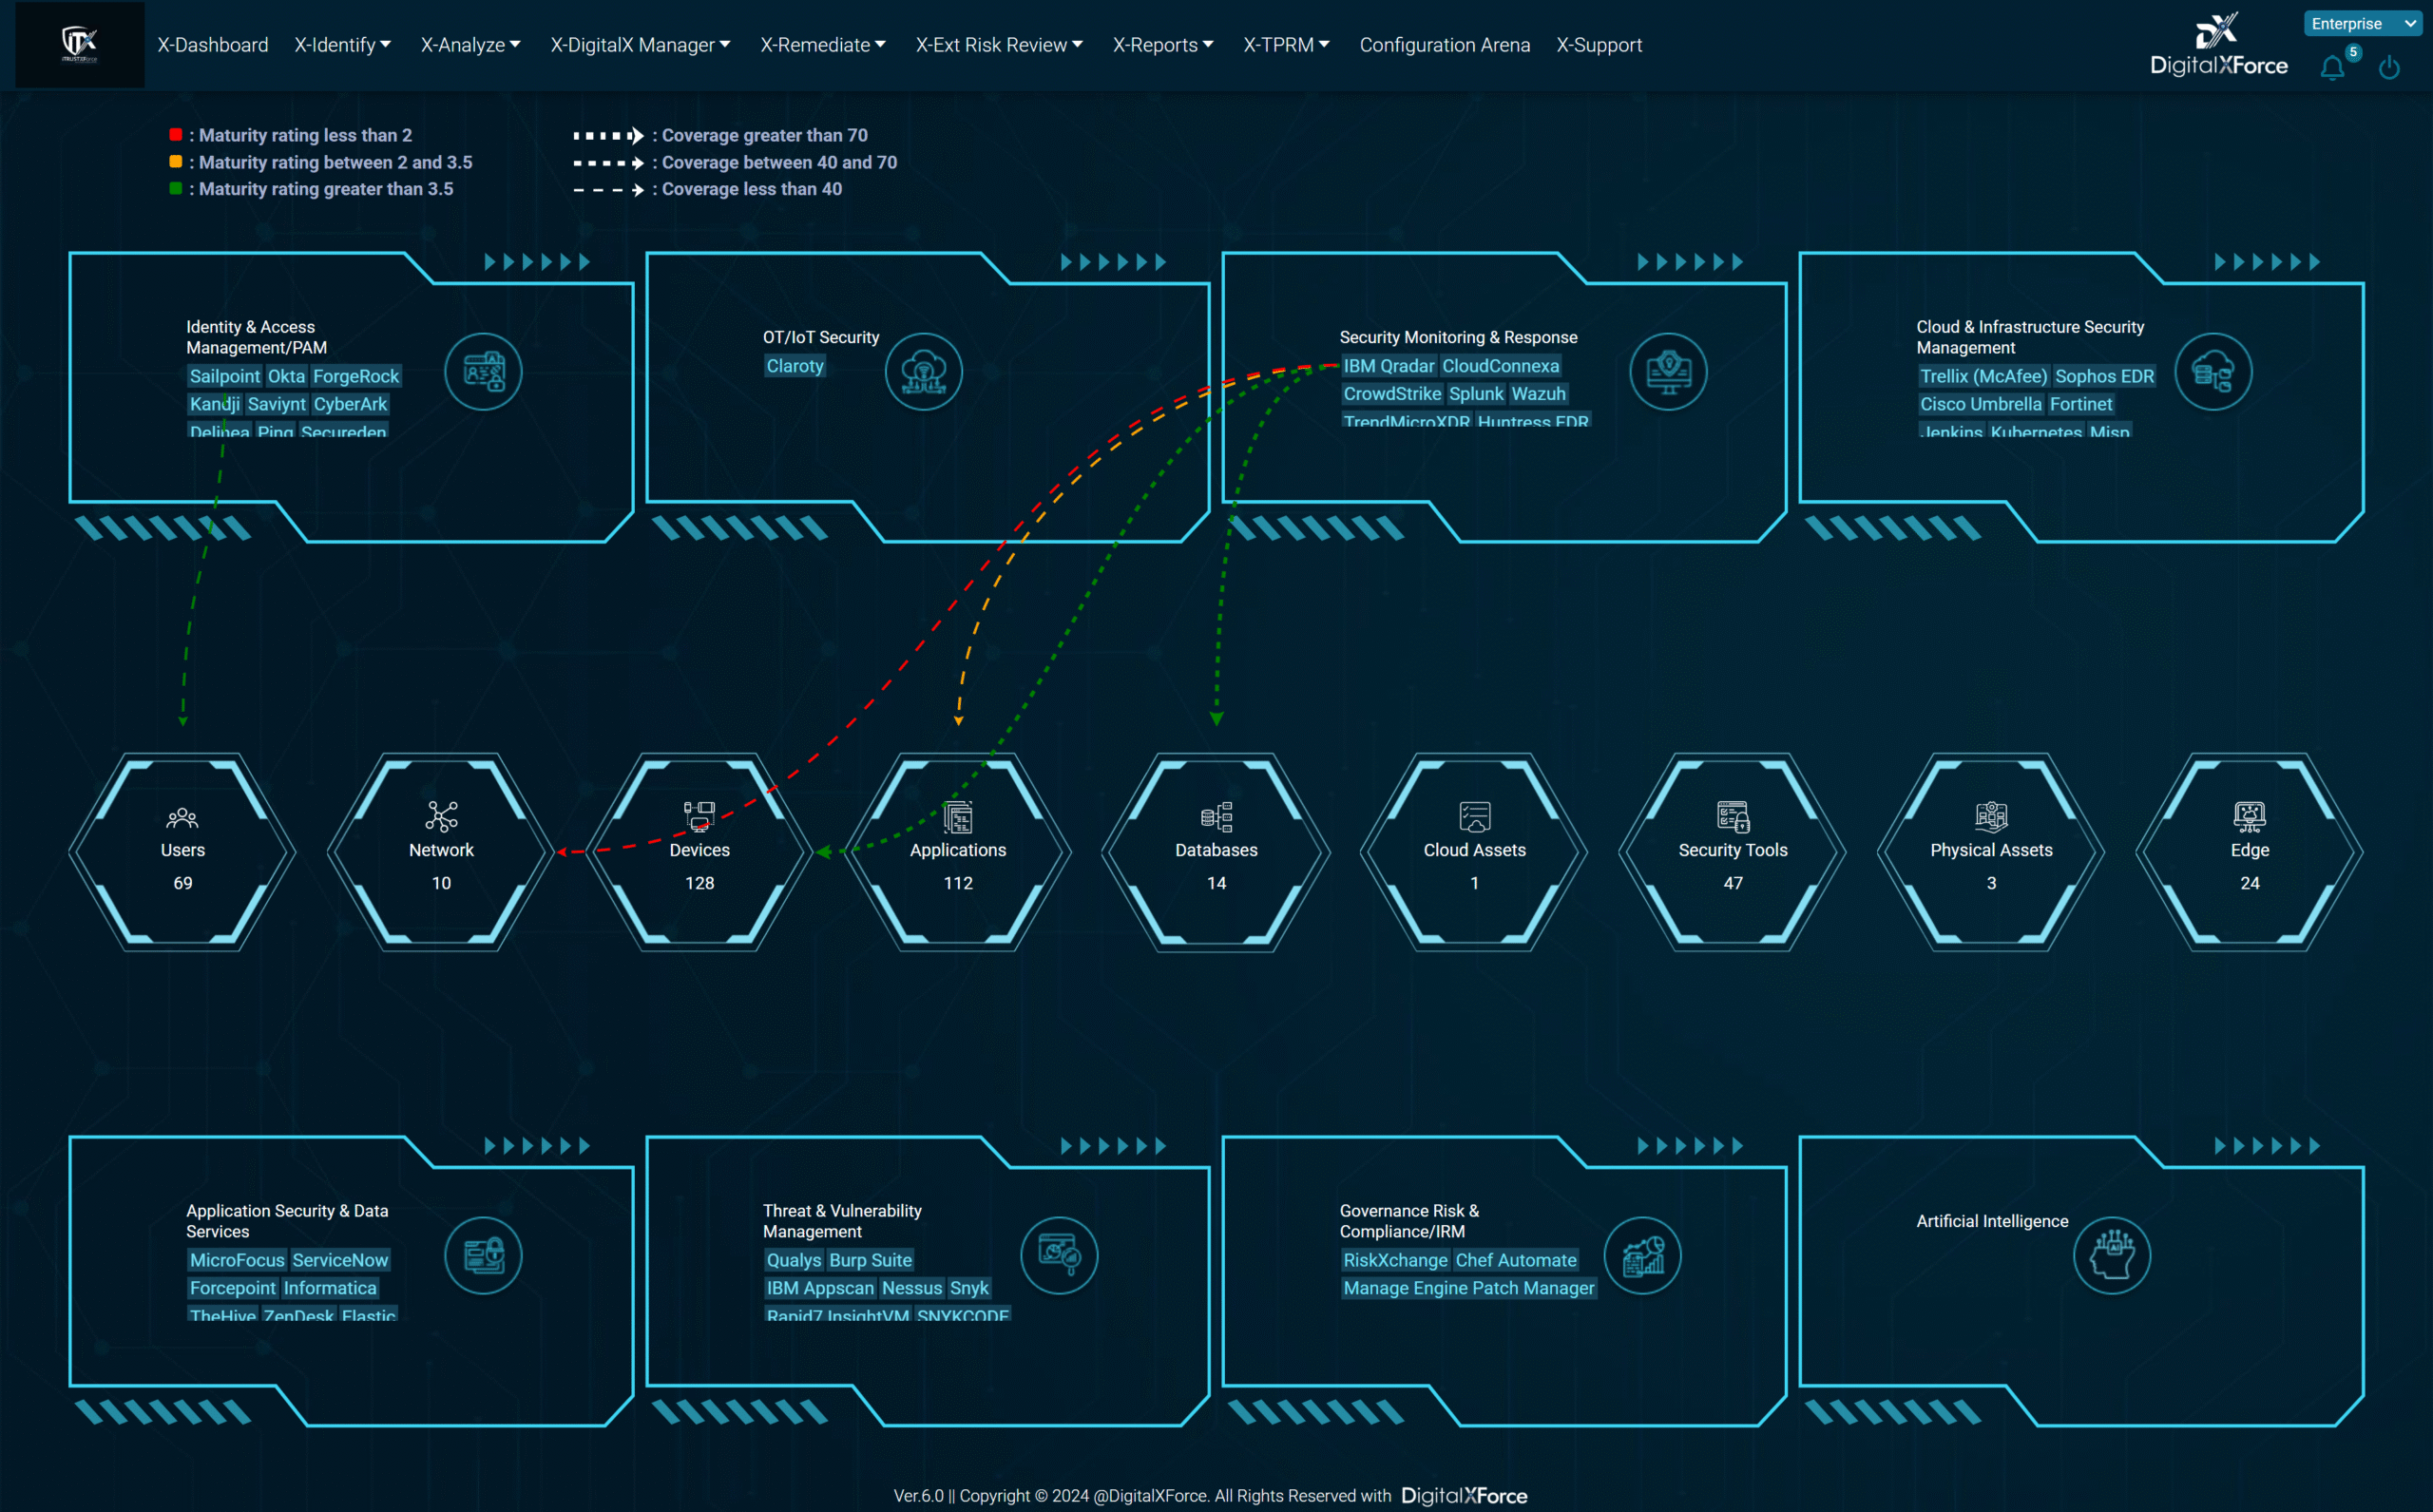Click the Forcepoint tool tag

point(233,1288)
